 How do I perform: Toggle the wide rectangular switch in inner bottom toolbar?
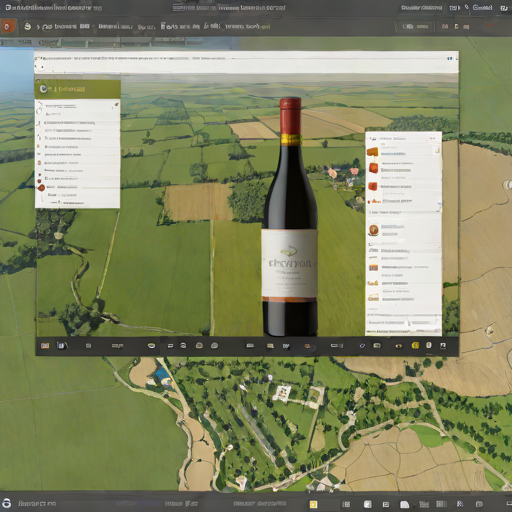[x=336, y=346]
